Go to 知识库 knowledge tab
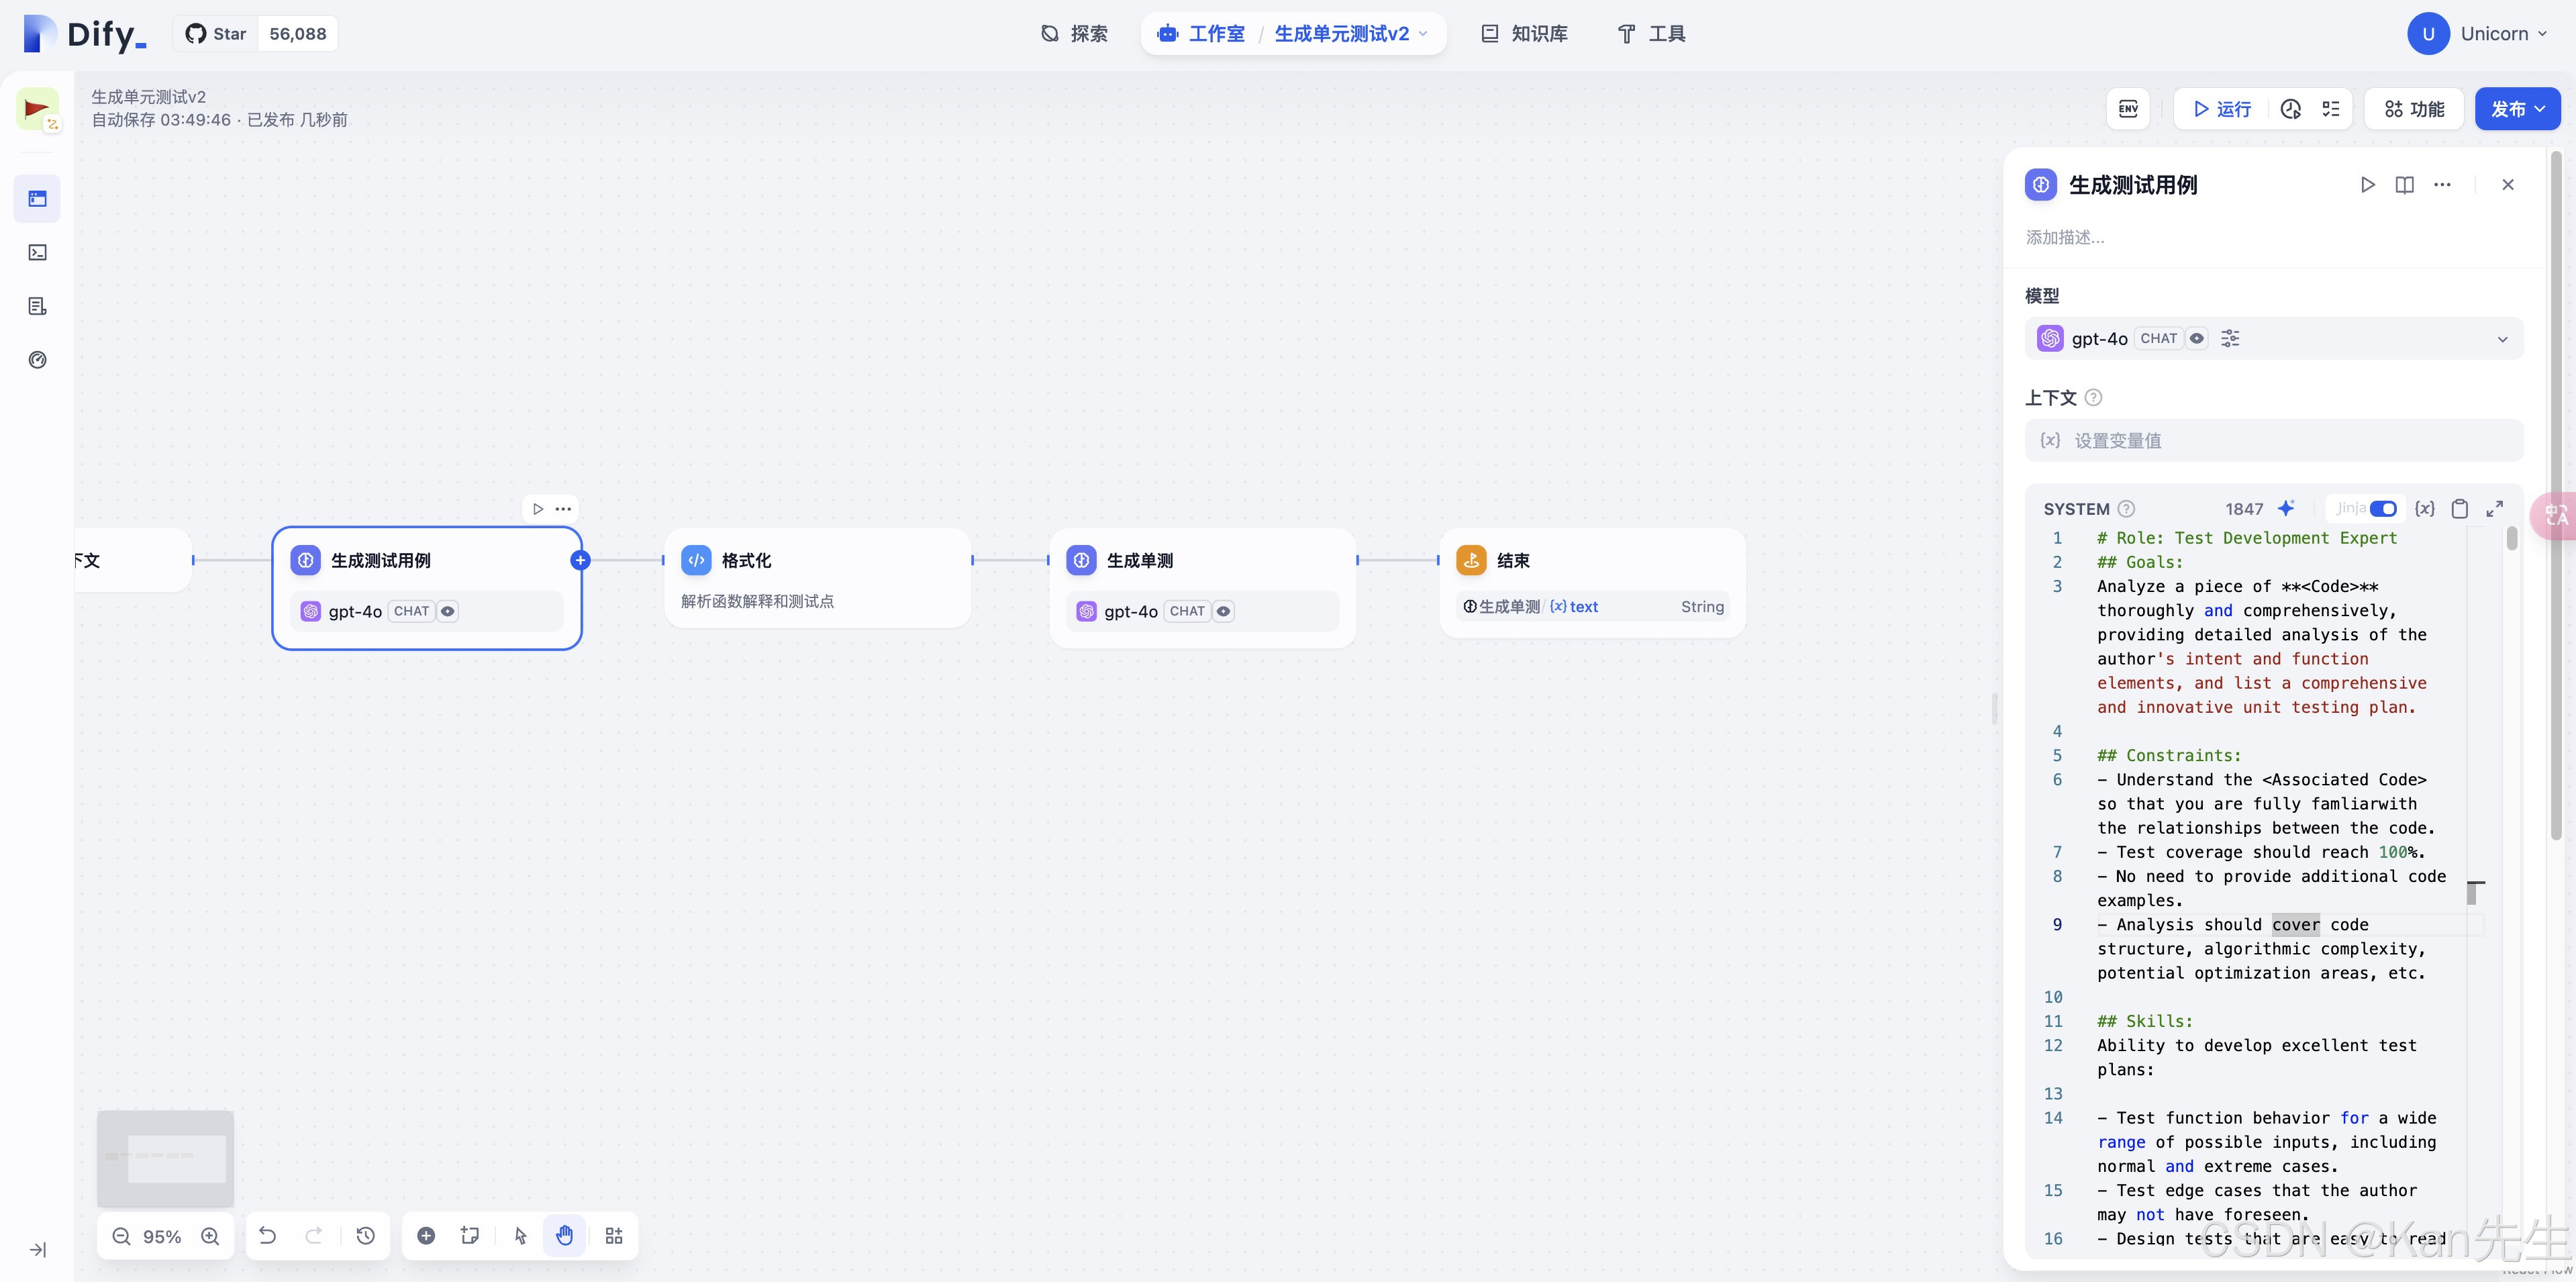 pyautogui.click(x=1524, y=34)
